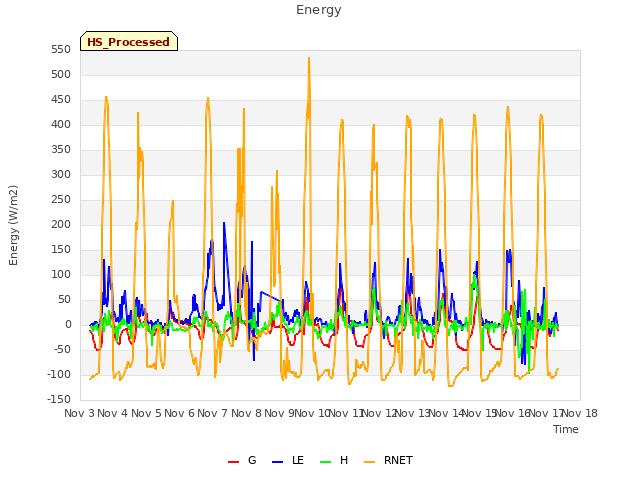Image resolution: width=640 pixels, height=480 pixels.
Task: Click the Nov 3 x-axis date label
Action: pos(80,413)
